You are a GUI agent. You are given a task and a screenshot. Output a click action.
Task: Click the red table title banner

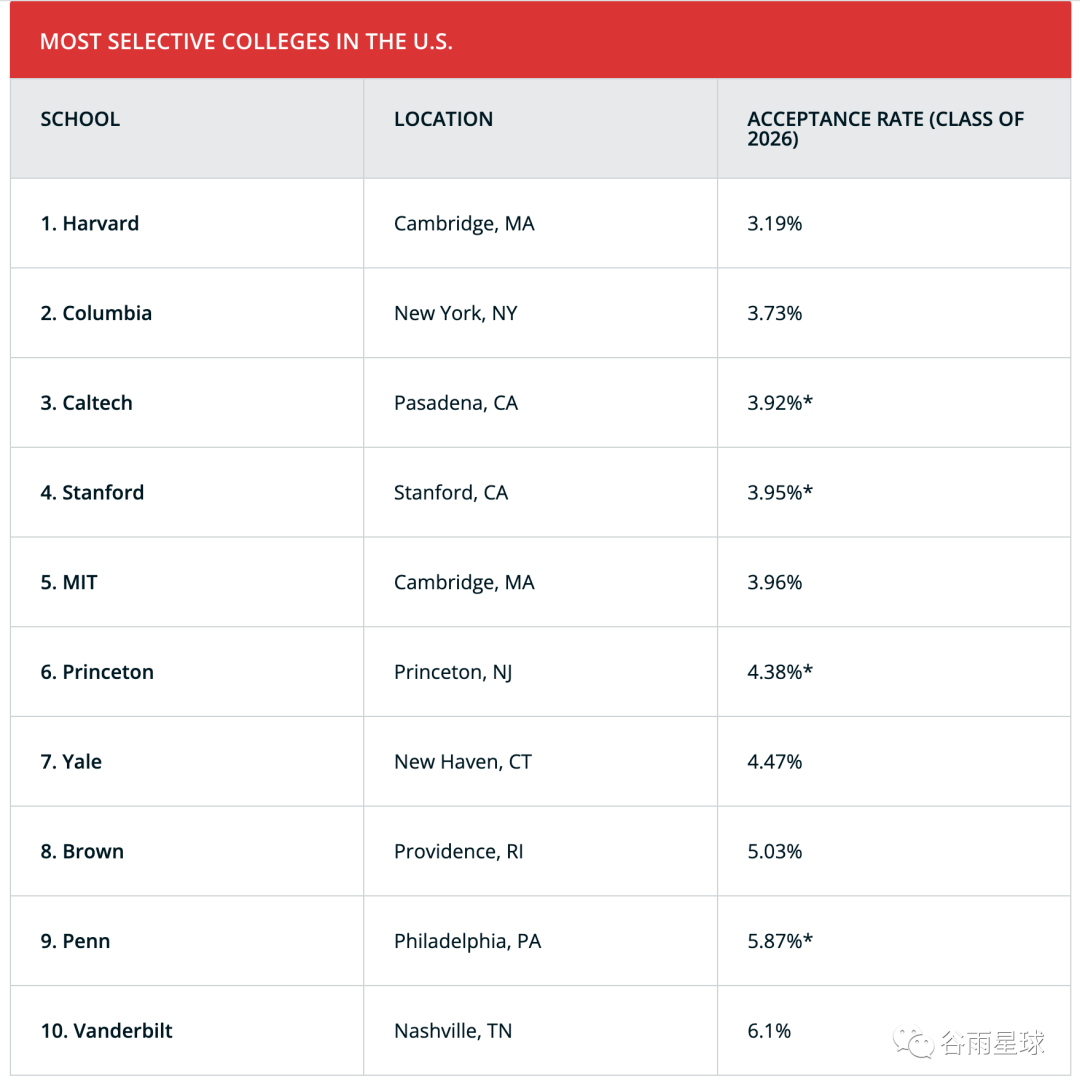(x=540, y=40)
